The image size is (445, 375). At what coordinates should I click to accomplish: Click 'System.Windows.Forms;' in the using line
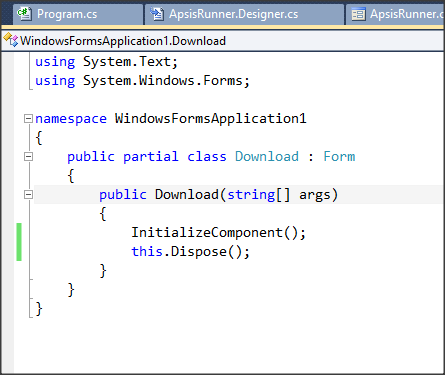pyautogui.click(x=166, y=81)
